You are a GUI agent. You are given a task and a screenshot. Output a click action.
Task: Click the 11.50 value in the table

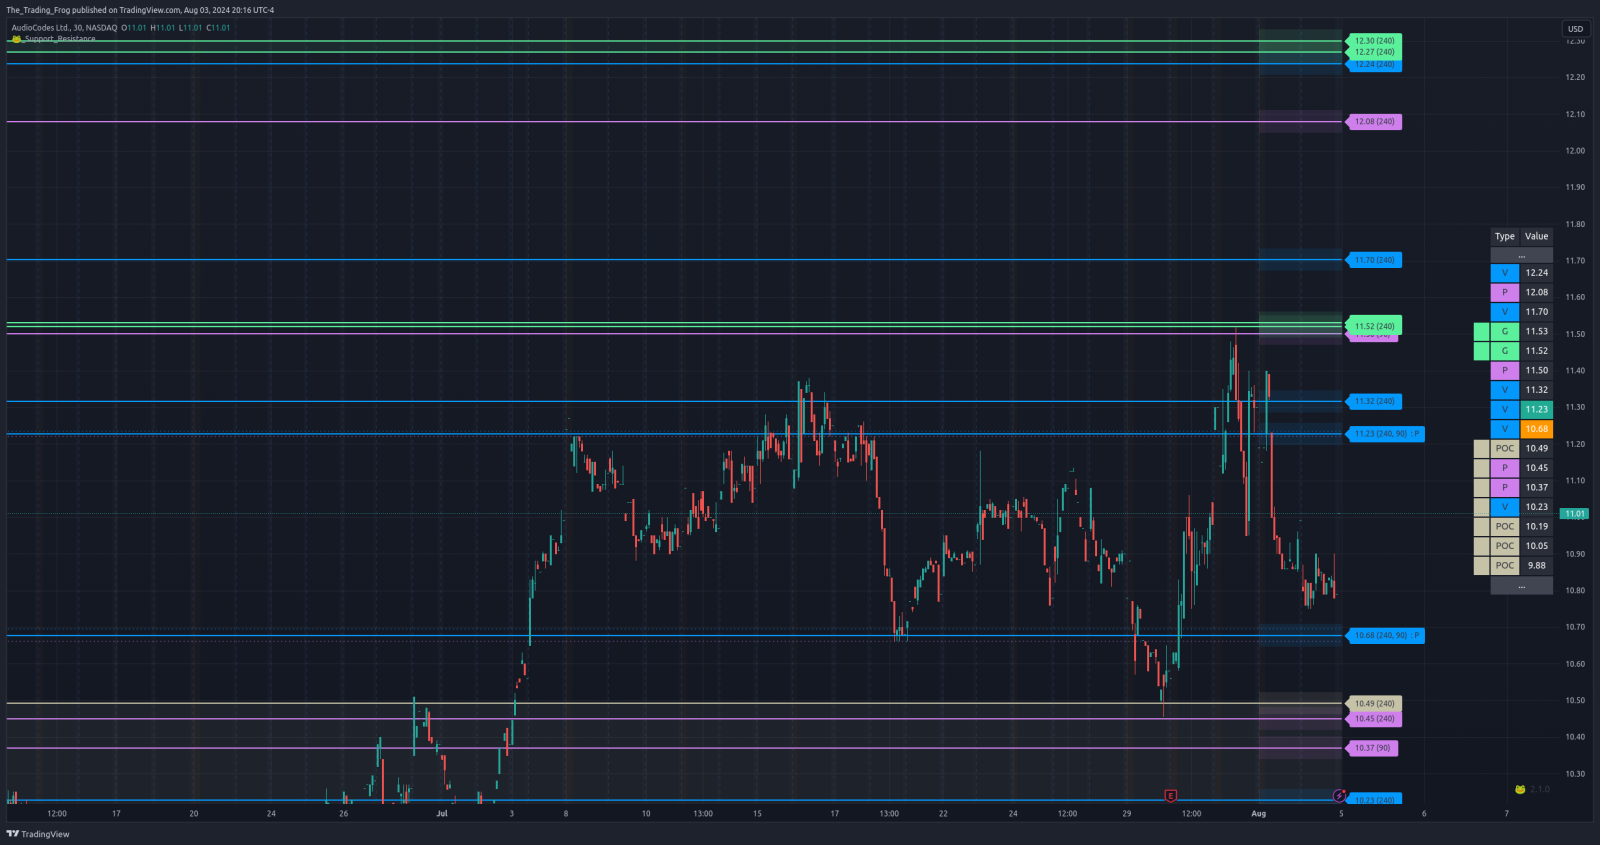(x=1537, y=371)
